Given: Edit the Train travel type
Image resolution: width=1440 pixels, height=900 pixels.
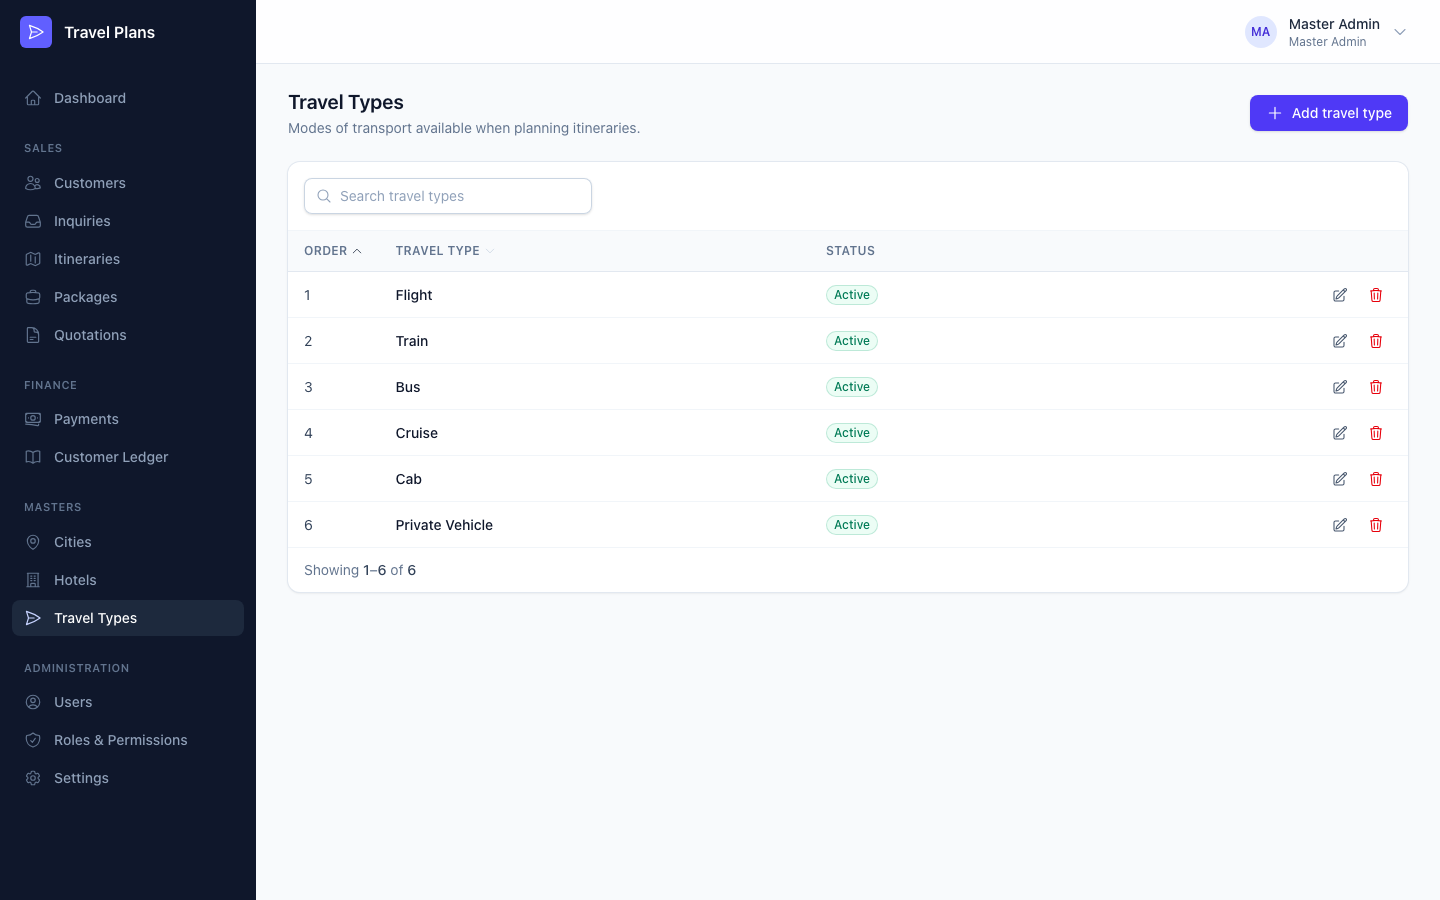Looking at the screenshot, I should (1340, 341).
